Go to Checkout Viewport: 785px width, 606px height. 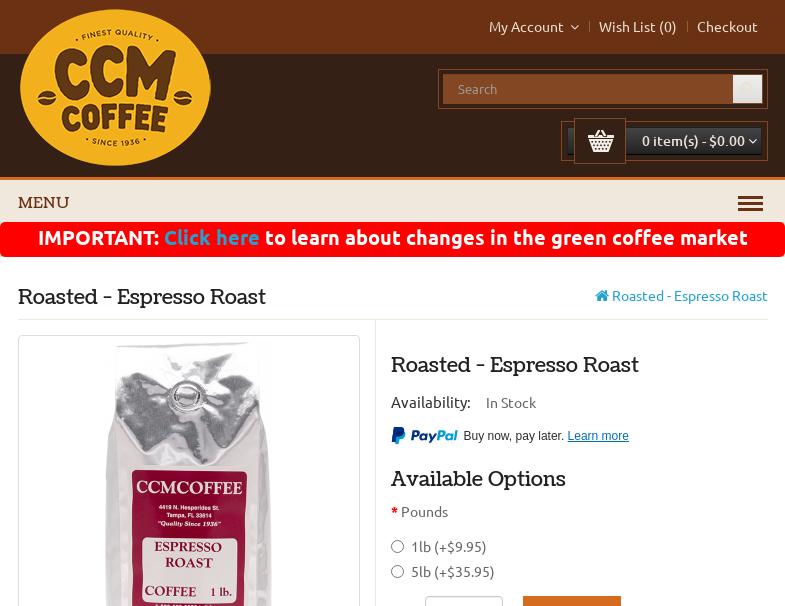(x=727, y=27)
